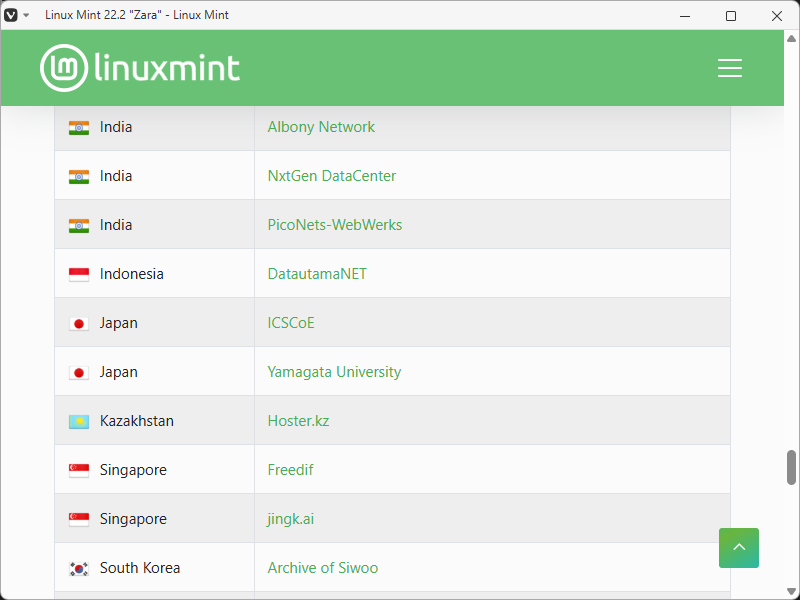Choose the jingk.ai mirror
The width and height of the screenshot is (800, 600).
291,519
